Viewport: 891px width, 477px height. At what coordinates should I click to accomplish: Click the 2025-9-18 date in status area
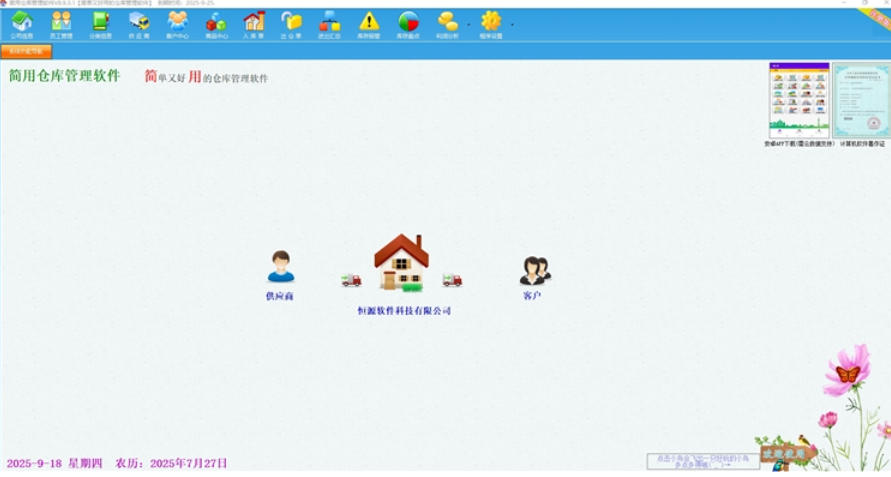click(34, 463)
